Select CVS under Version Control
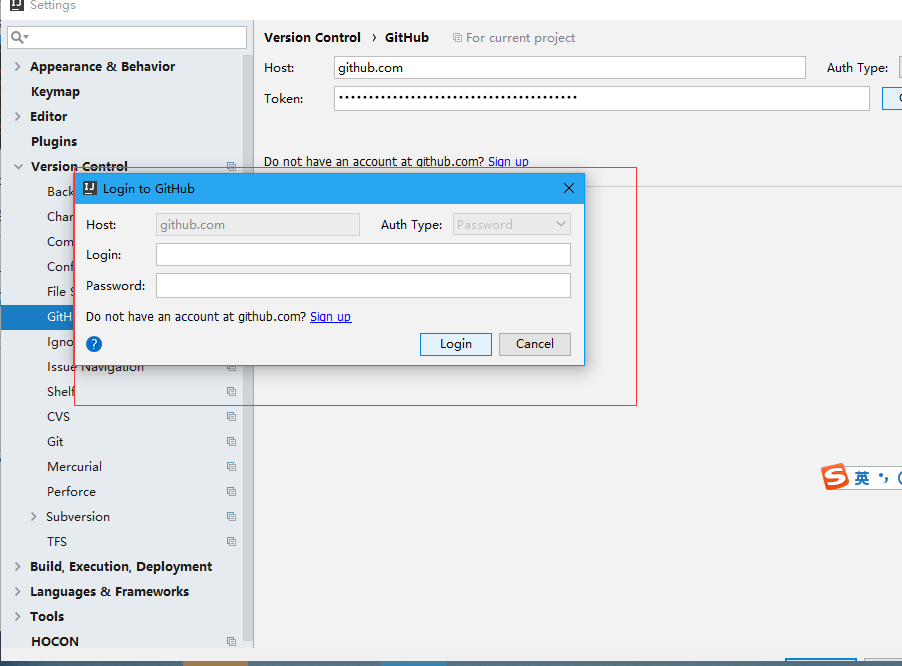The height and width of the screenshot is (666, 902). (58, 416)
